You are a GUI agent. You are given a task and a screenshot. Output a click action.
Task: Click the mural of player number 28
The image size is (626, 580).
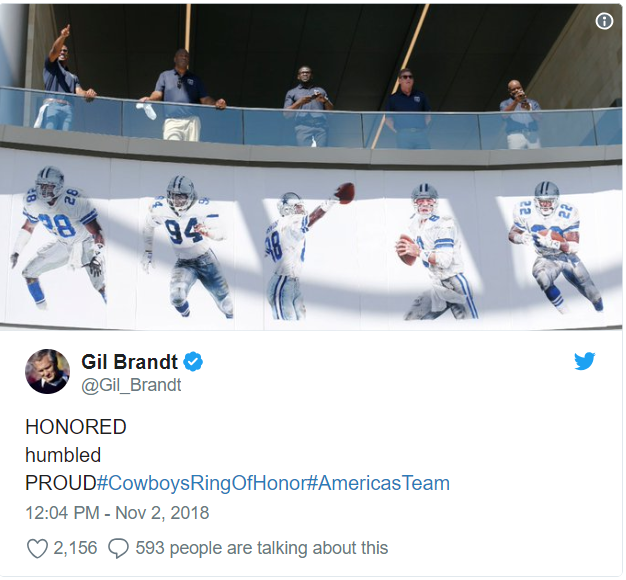coord(59,238)
